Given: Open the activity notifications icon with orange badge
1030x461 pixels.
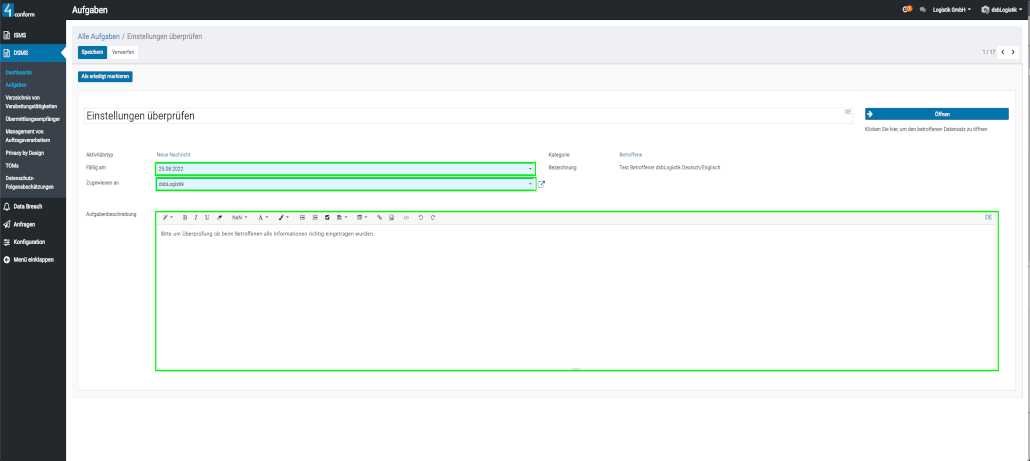Looking at the screenshot, I should coord(906,9).
